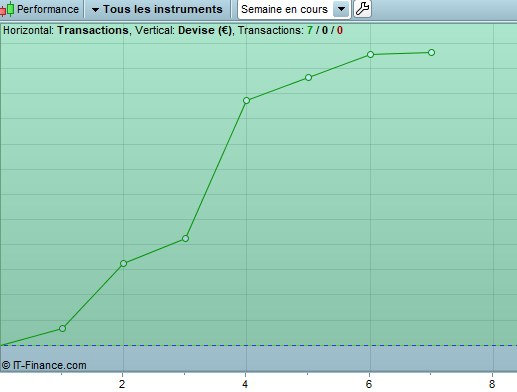
Task: Expand the Semaine en cours dropdown arrow
Action: click(x=341, y=9)
